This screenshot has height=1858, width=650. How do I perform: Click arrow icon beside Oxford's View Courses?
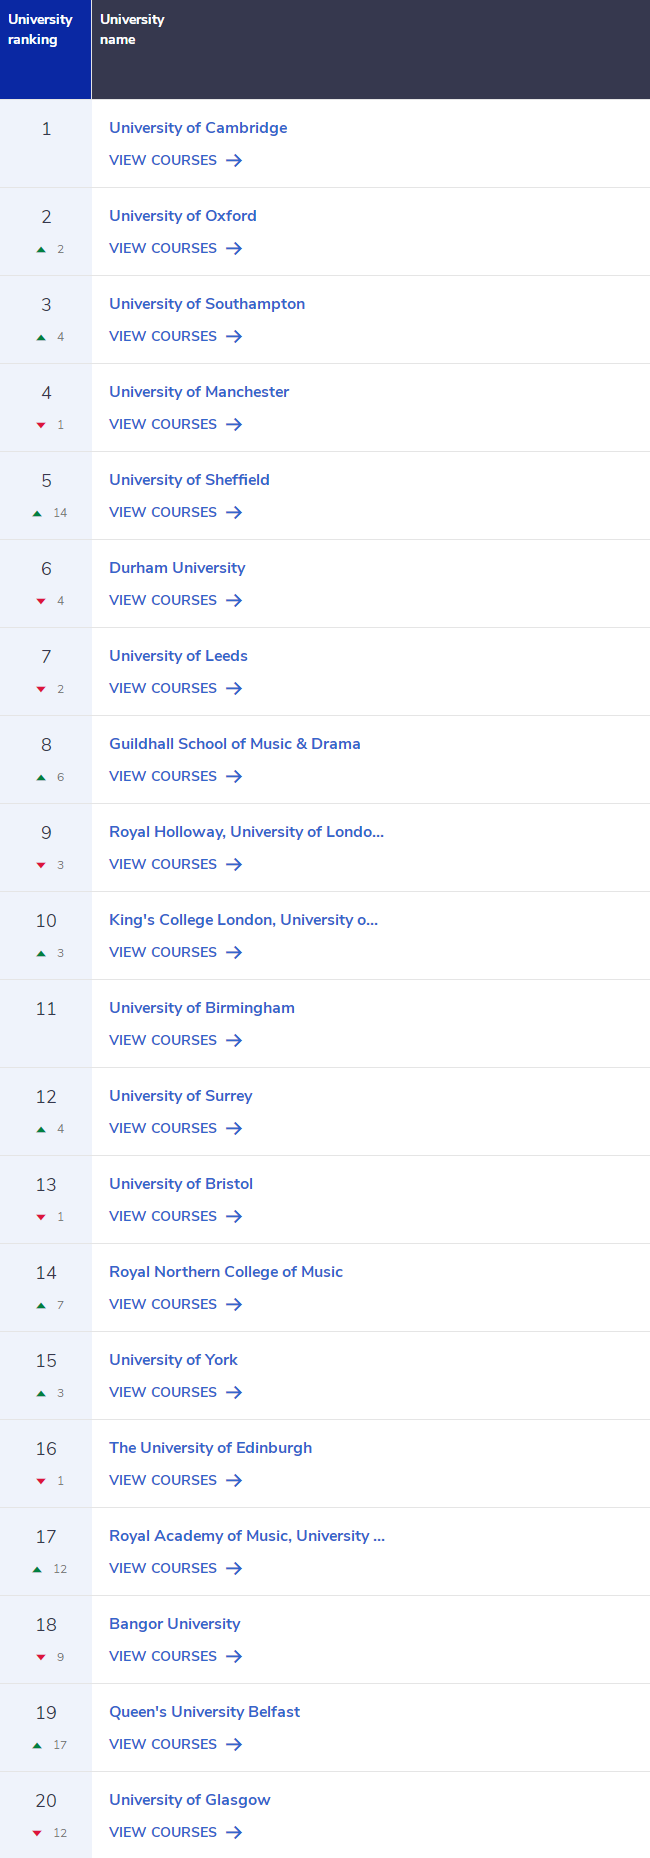(234, 248)
